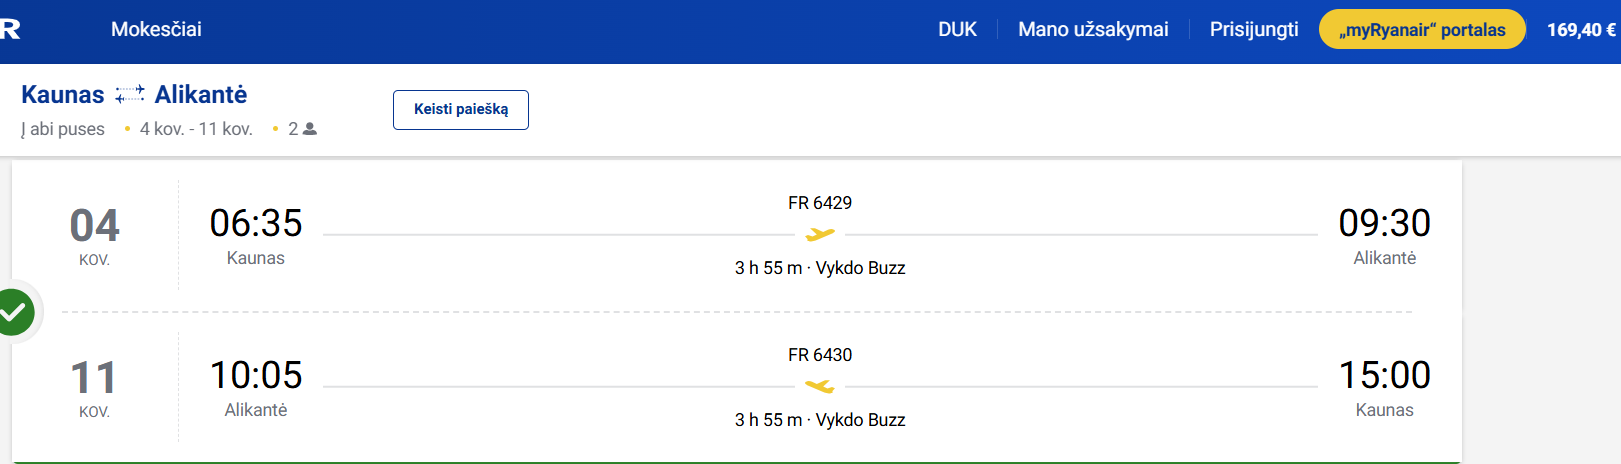Viewport: 1621px width, 464px height.
Task: Click the round-trip arrows icon beside Kaunas
Action: point(130,95)
